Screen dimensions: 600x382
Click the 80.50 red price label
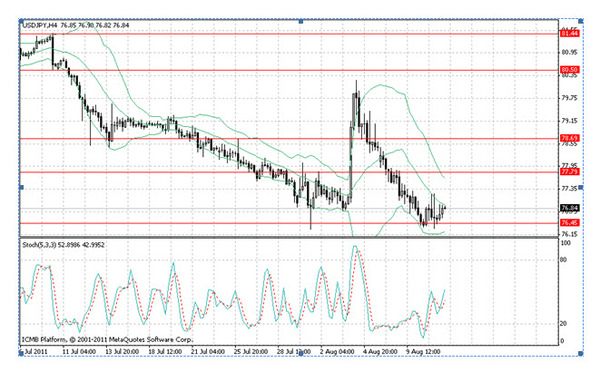click(x=570, y=70)
